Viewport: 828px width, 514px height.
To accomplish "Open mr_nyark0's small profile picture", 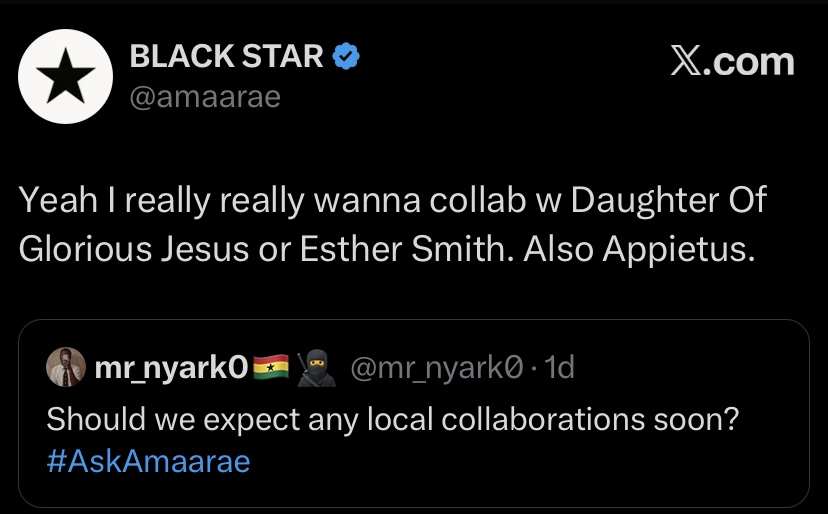I will 65,368.
